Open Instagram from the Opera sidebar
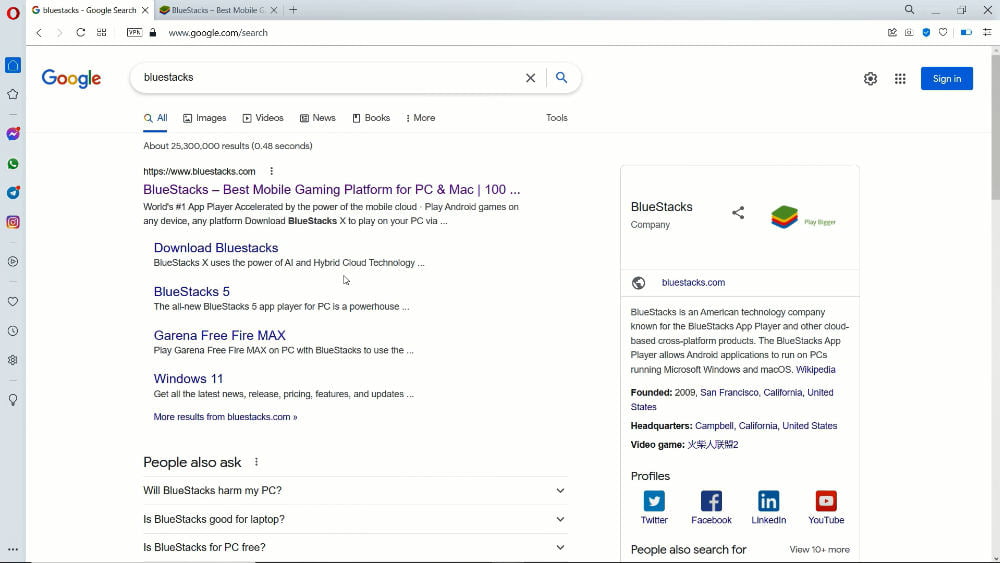The height and width of the screenshot is (563, 1000). click(x=13, y=222)
